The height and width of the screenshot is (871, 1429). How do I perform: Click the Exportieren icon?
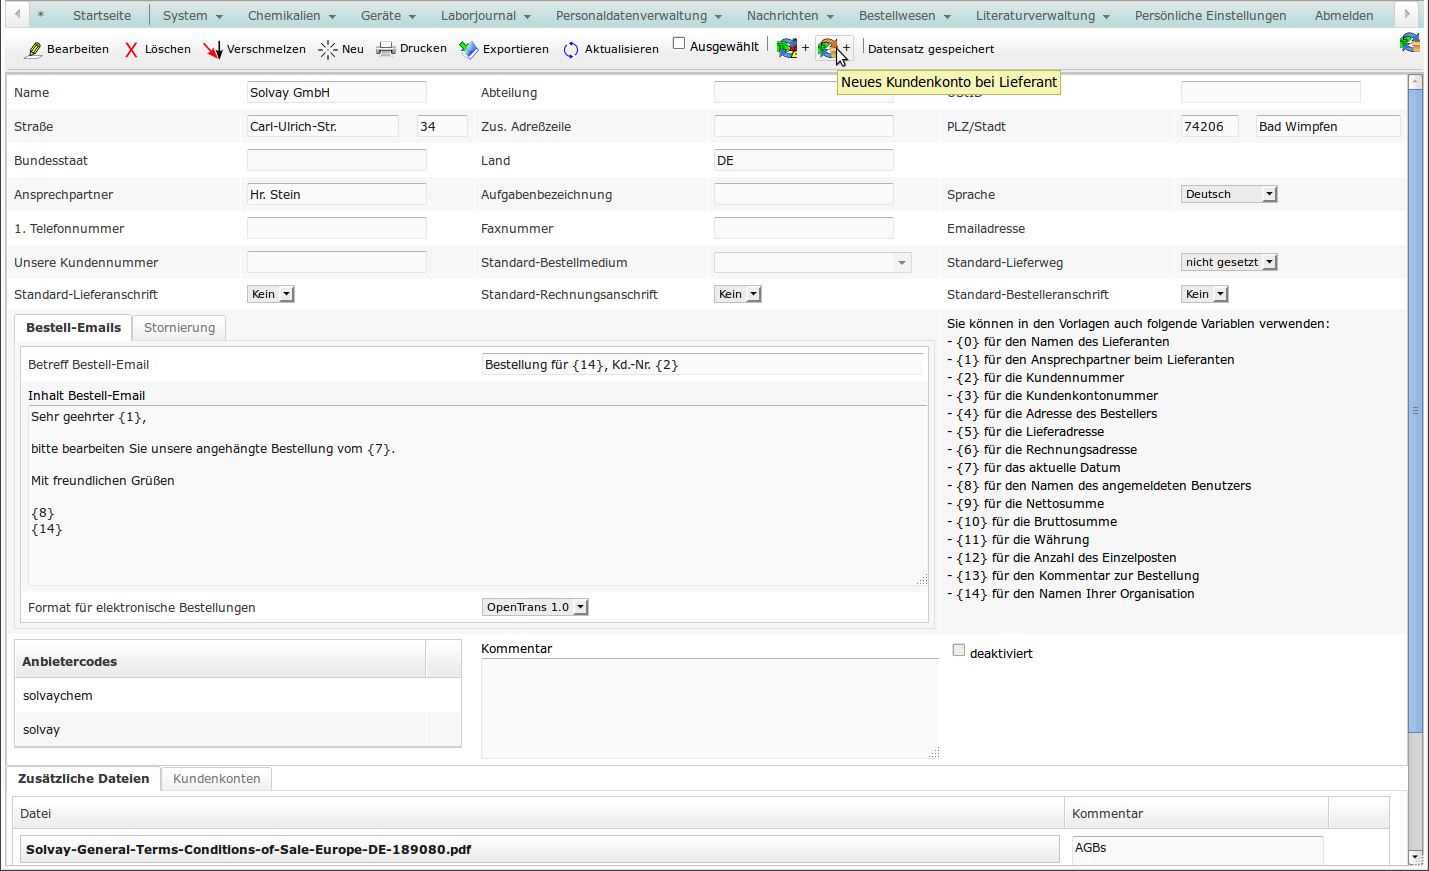pos(468,49)
